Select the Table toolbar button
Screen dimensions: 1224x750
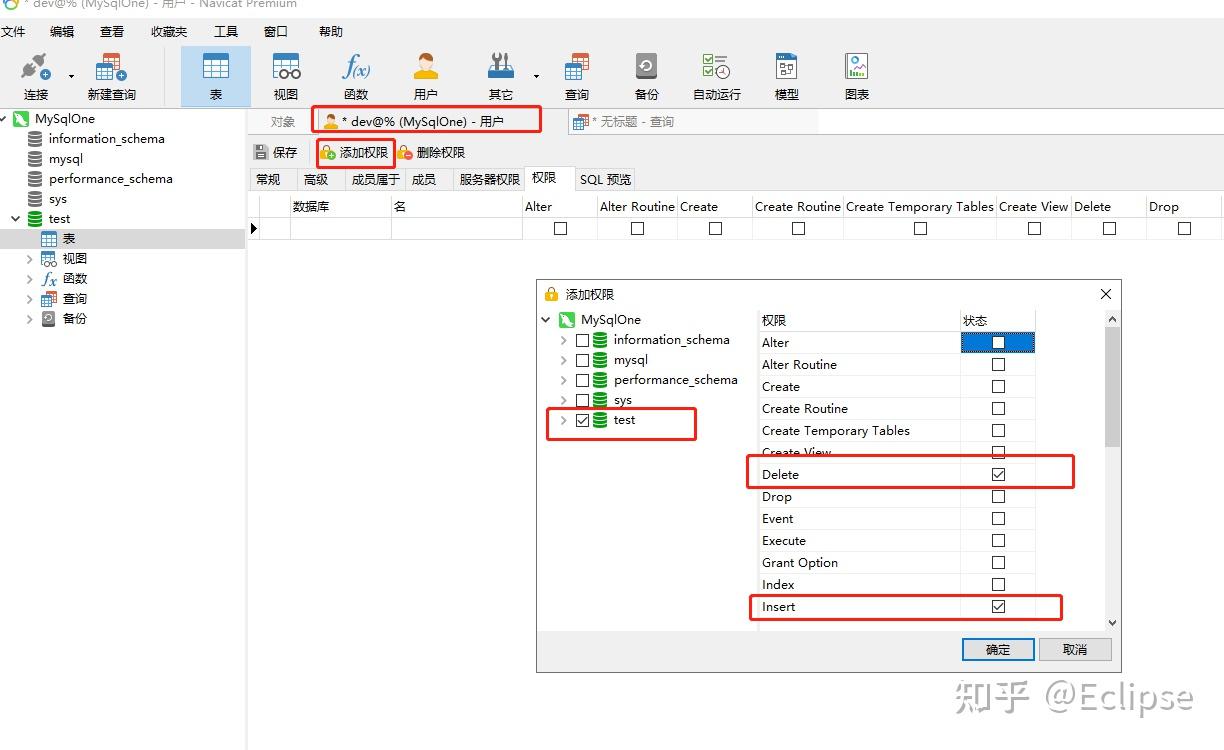pyautogui.click(x=216, y=77)
